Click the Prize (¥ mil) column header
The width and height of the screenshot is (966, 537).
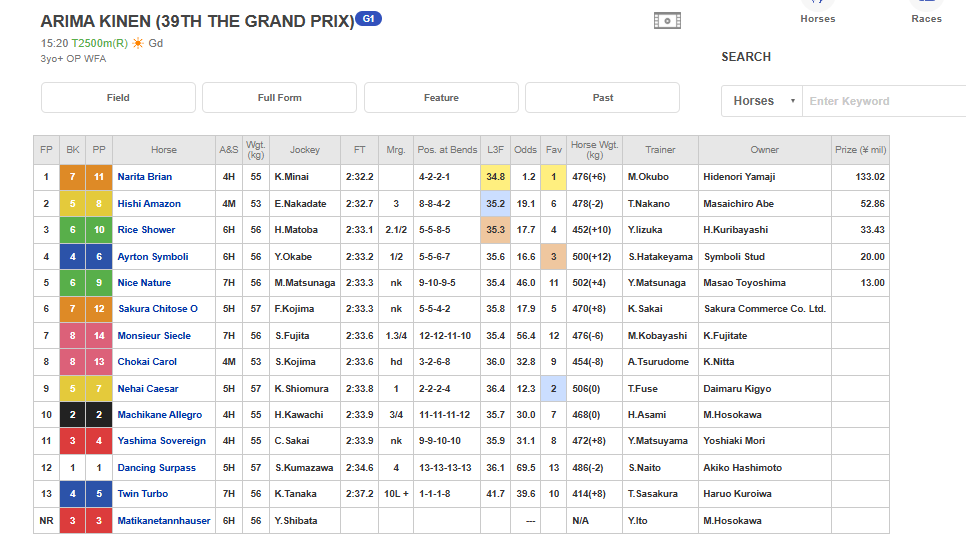(860, 150)
